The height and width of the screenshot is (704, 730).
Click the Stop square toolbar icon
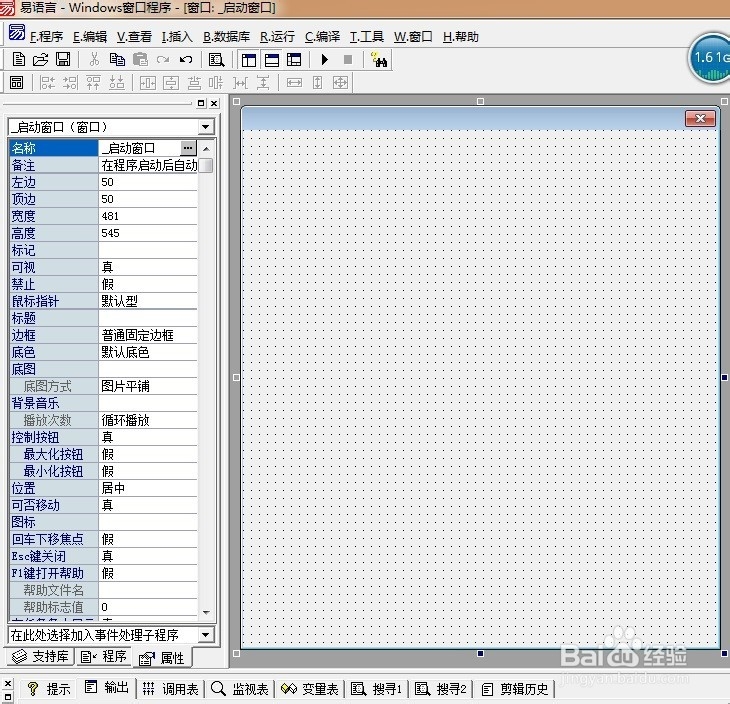(347, 60)
